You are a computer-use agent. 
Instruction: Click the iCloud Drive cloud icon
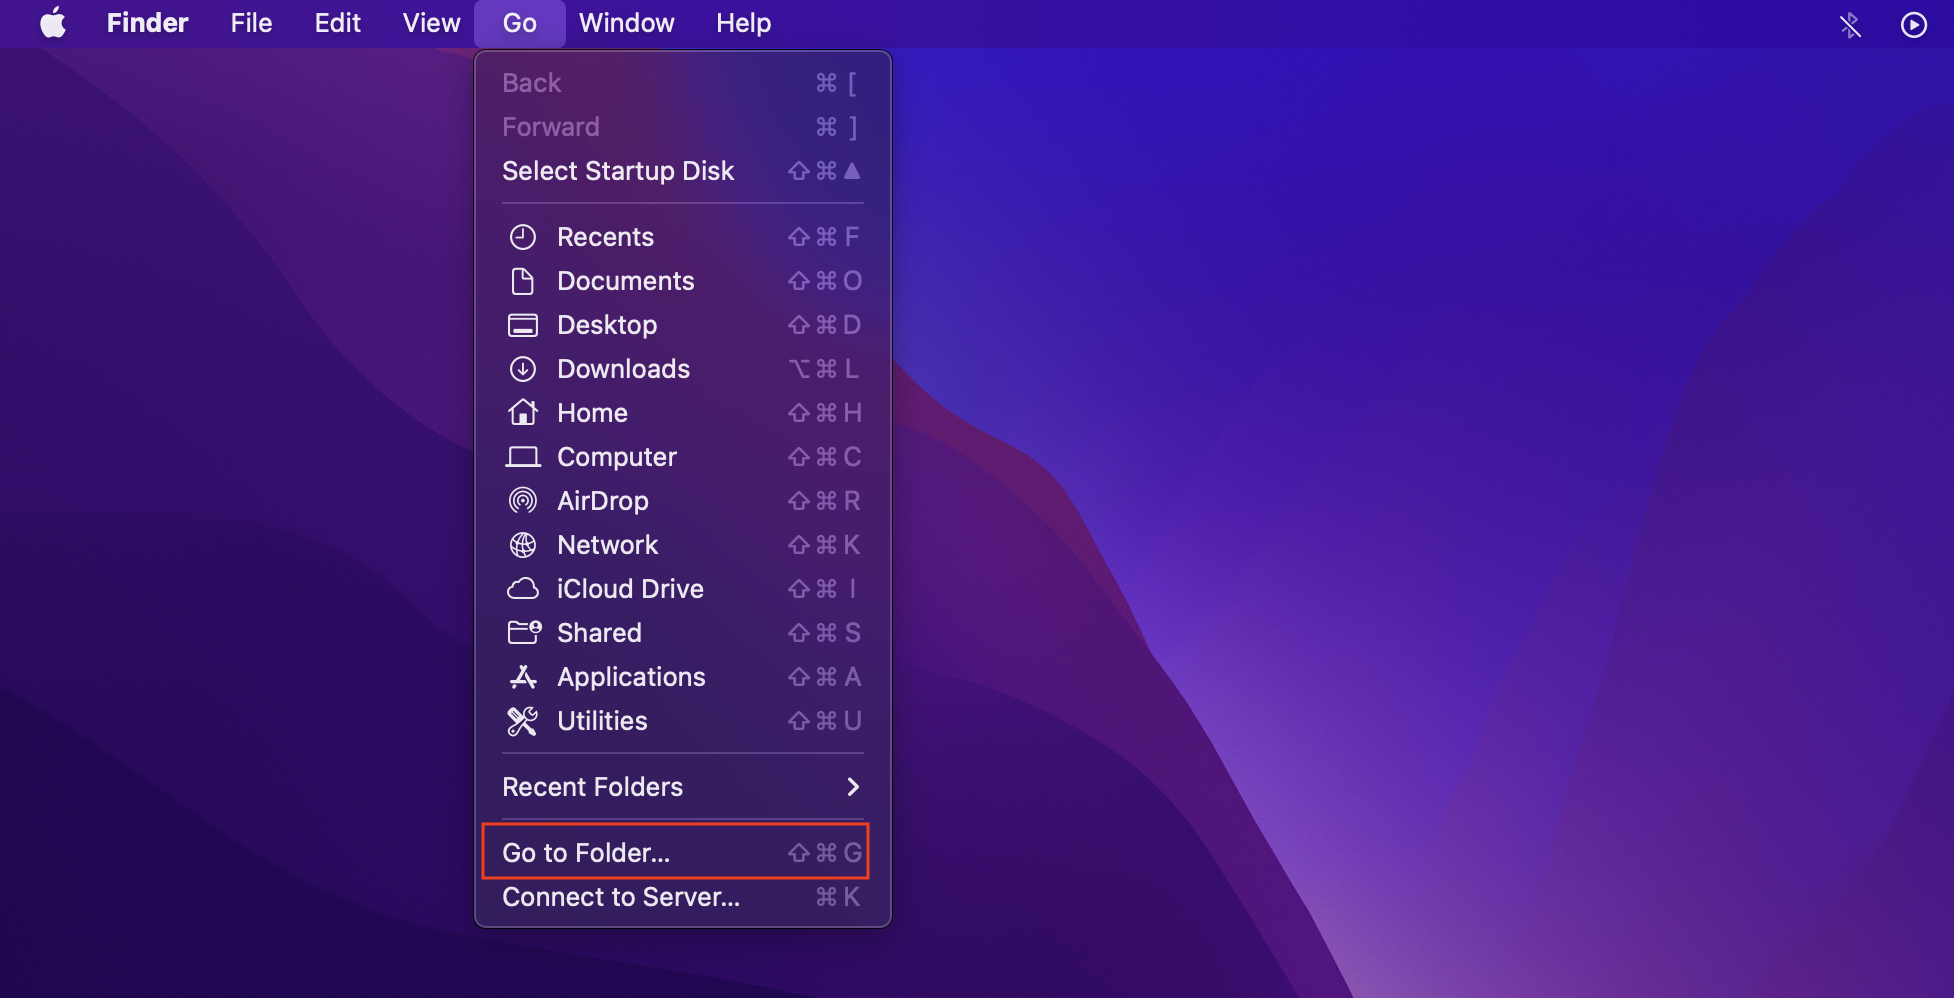523,589
